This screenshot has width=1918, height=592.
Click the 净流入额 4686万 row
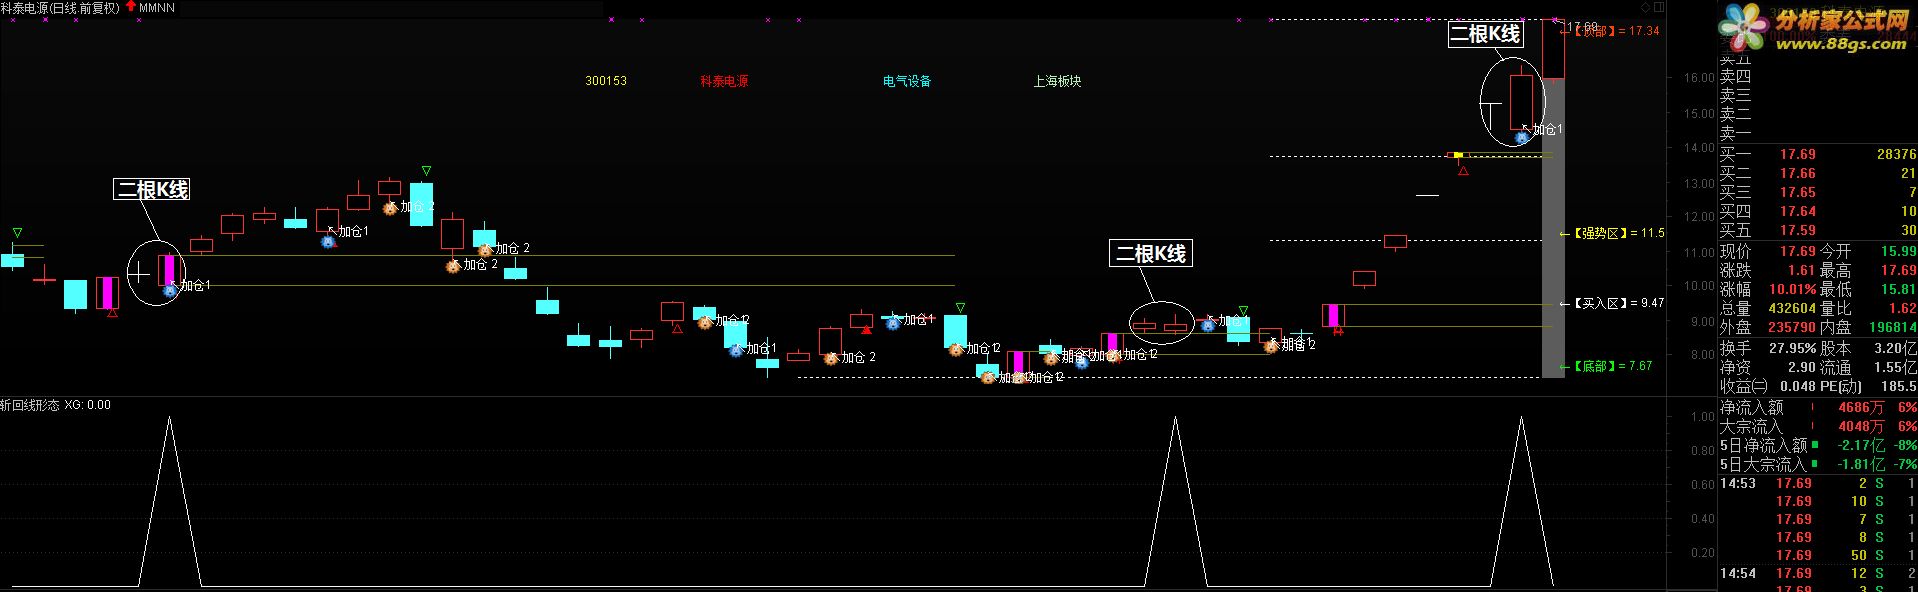point(1818,407)
